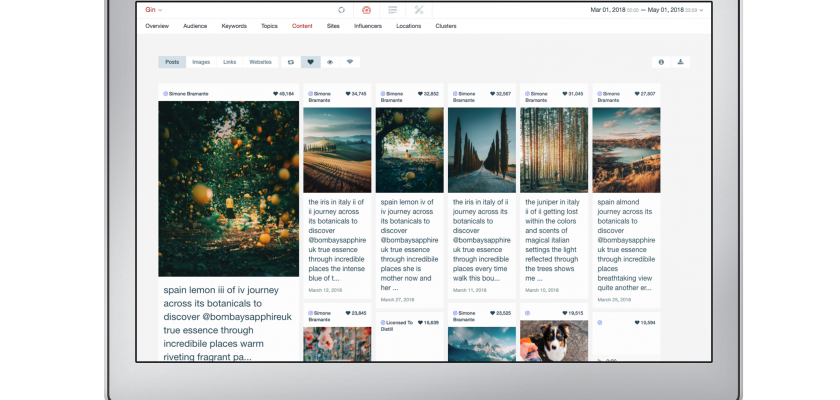Open the Keywords tab
The height and width of the screenshot is (400, 840).
[234, 26]
